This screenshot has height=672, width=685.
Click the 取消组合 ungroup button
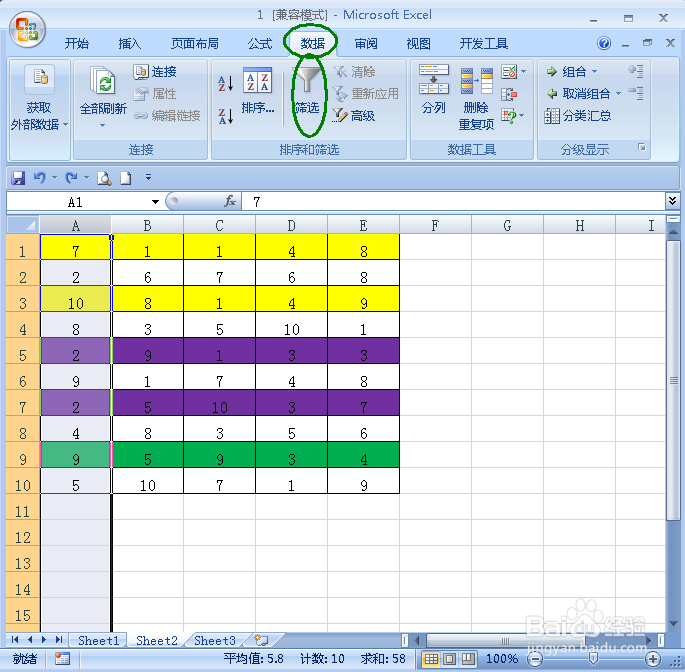point(578,94)
